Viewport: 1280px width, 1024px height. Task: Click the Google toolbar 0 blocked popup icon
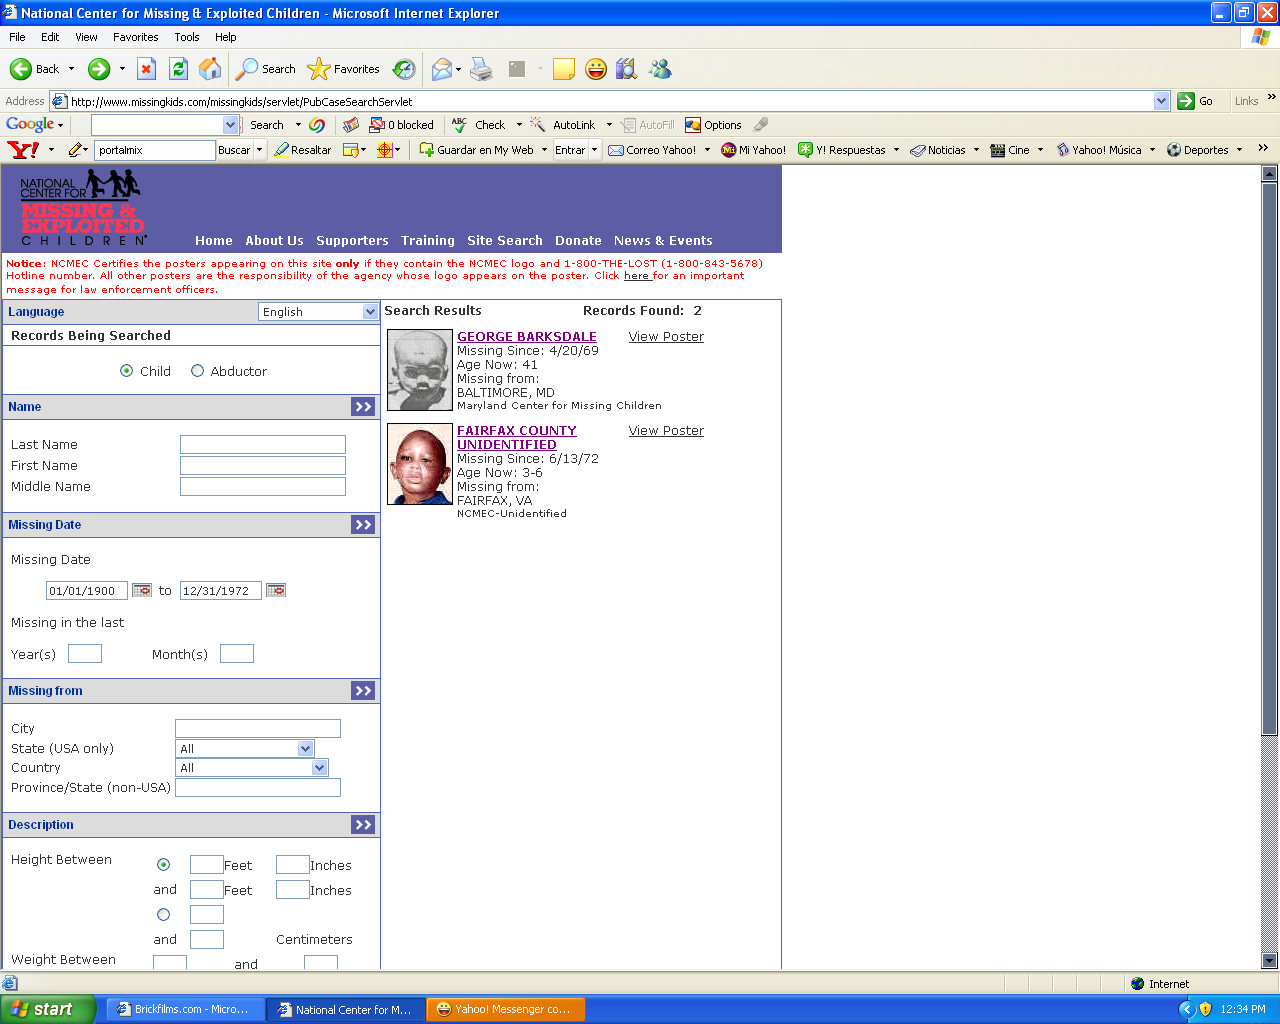(x=402, y=125)
